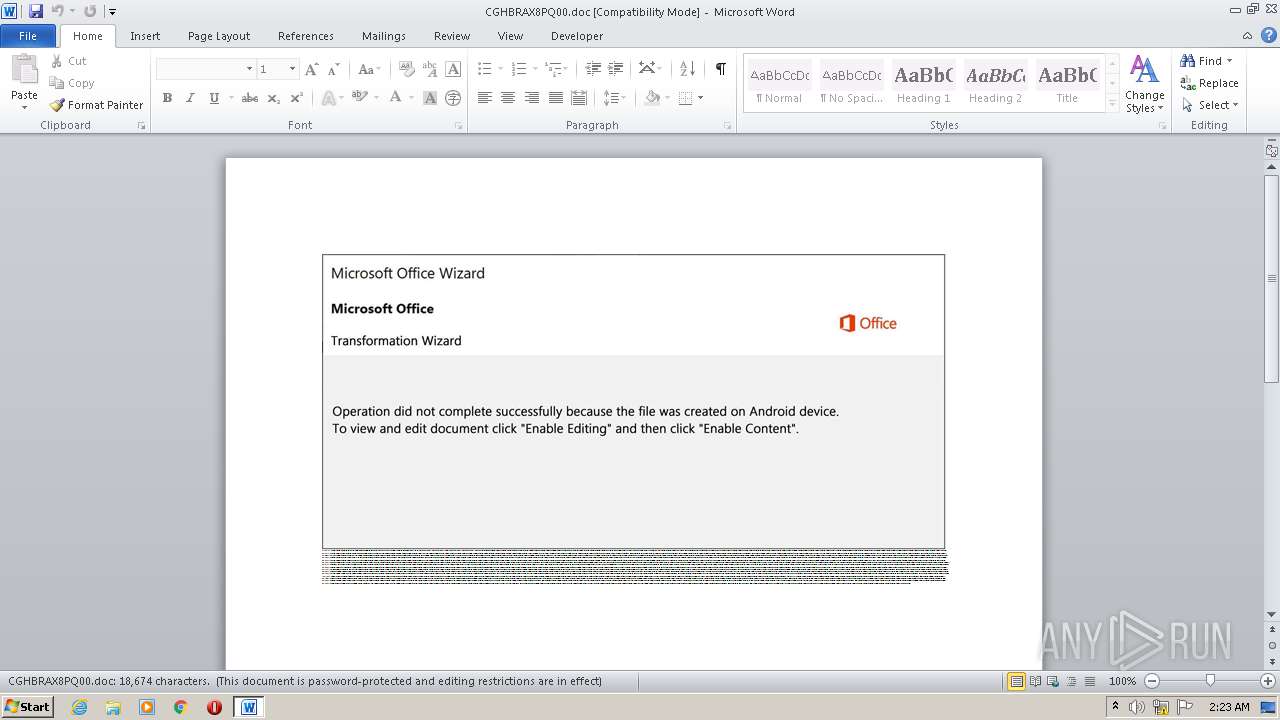Image resolution: width=1280 pixels, height=720 pixels.
Task: Switch to Full Screen Reading view
Action: coord(1035,681)
